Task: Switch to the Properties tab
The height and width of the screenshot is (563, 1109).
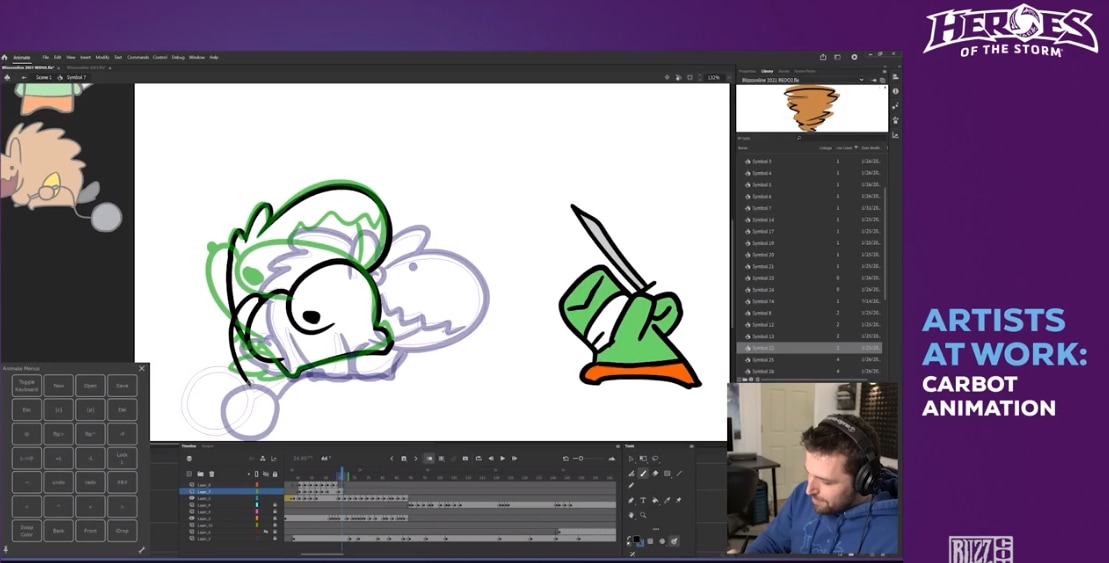Action: tap(748, 71)
